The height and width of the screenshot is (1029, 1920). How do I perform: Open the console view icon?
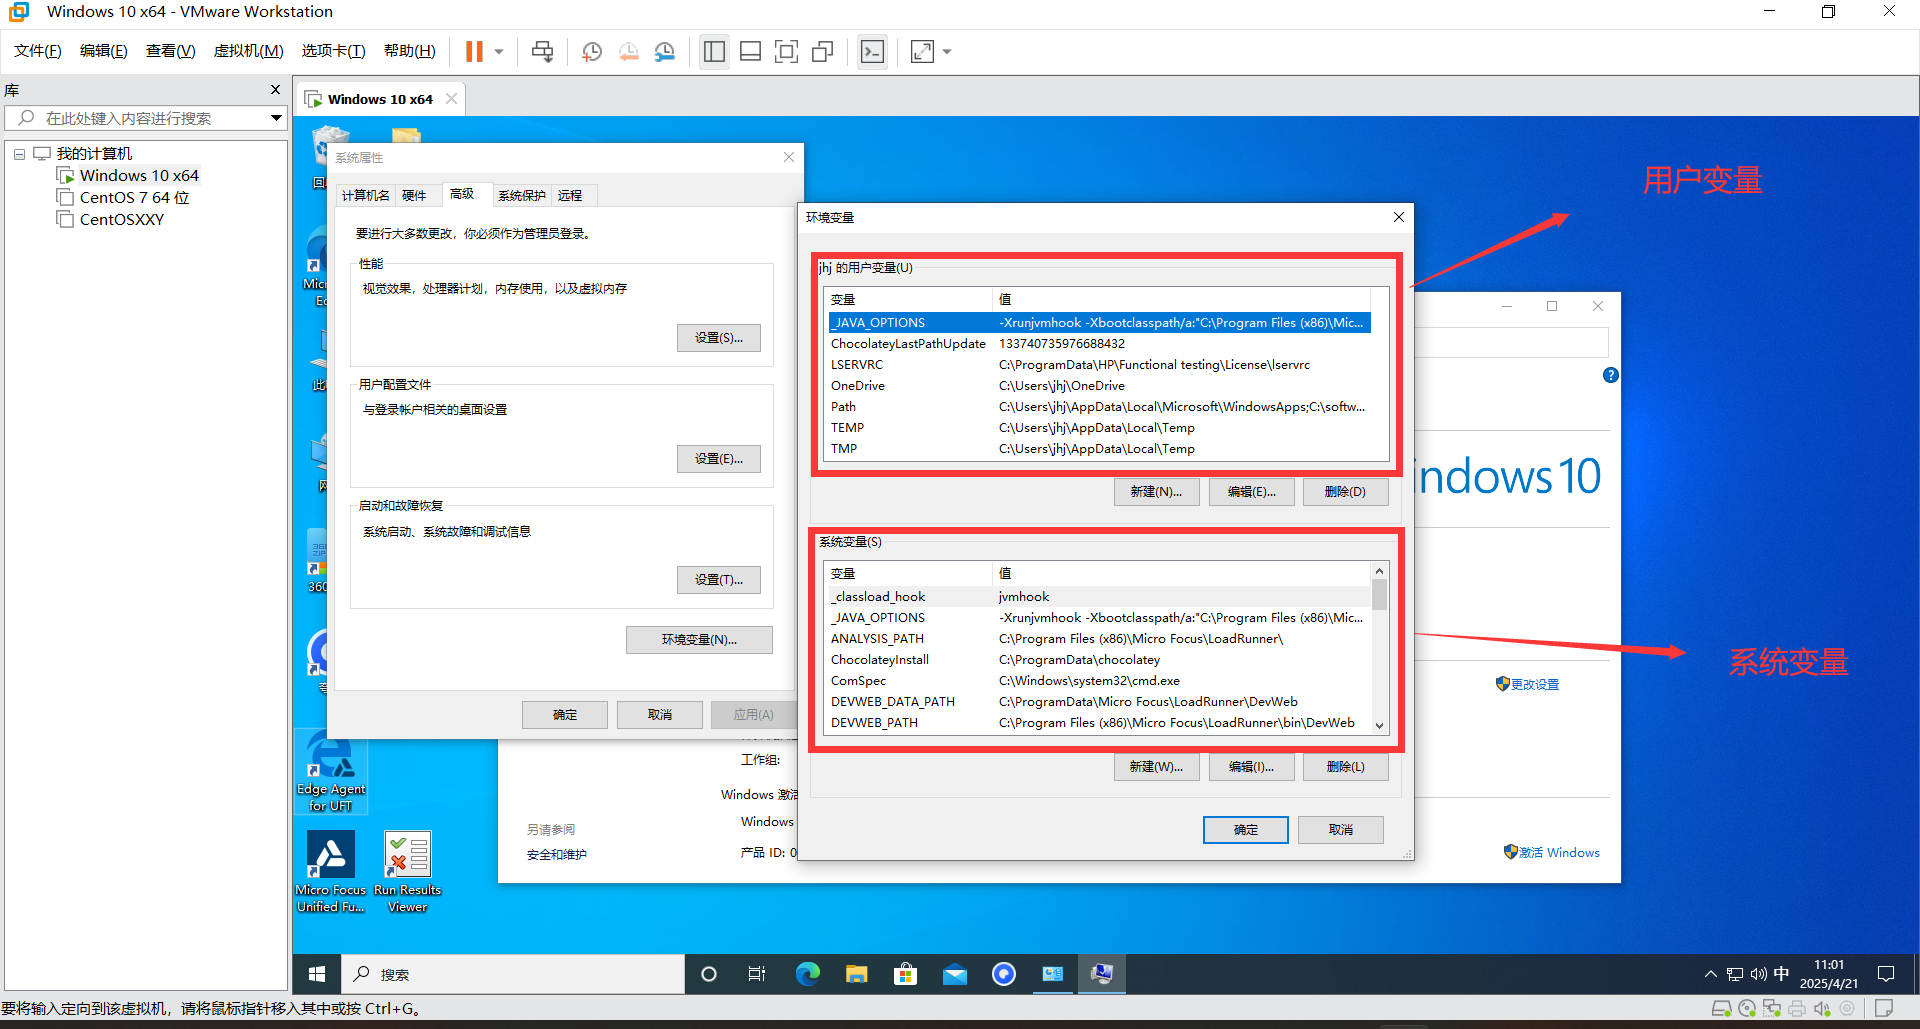pyautogui.click(x=872, y=51)
